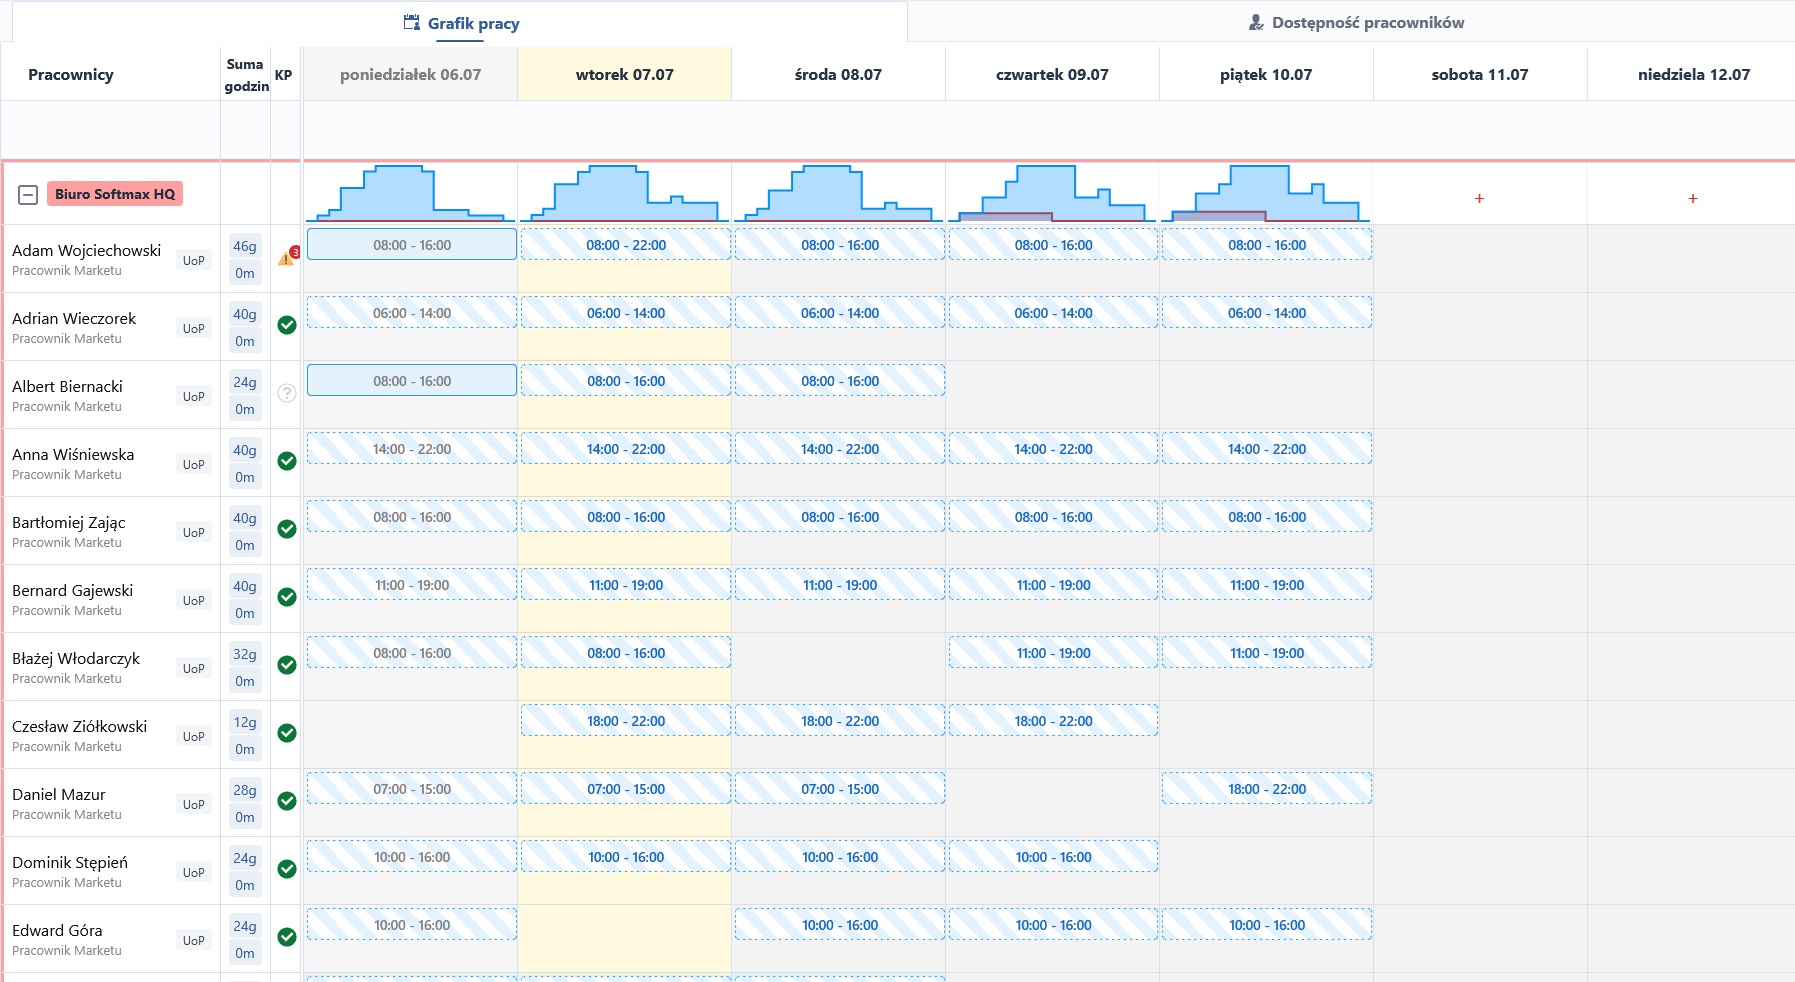Click the green check icon for Edward Góra
The height and width of the screenshot is (982, 1795).
pyautogui.click(x=287, y=937)
